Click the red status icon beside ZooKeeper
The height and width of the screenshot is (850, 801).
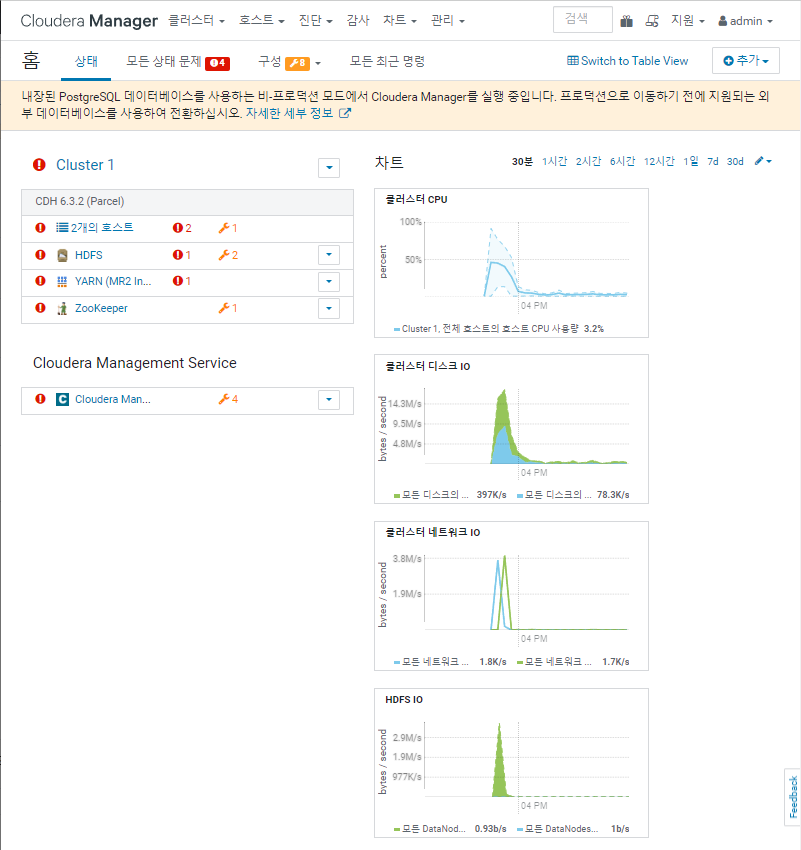tap(40, 308)
